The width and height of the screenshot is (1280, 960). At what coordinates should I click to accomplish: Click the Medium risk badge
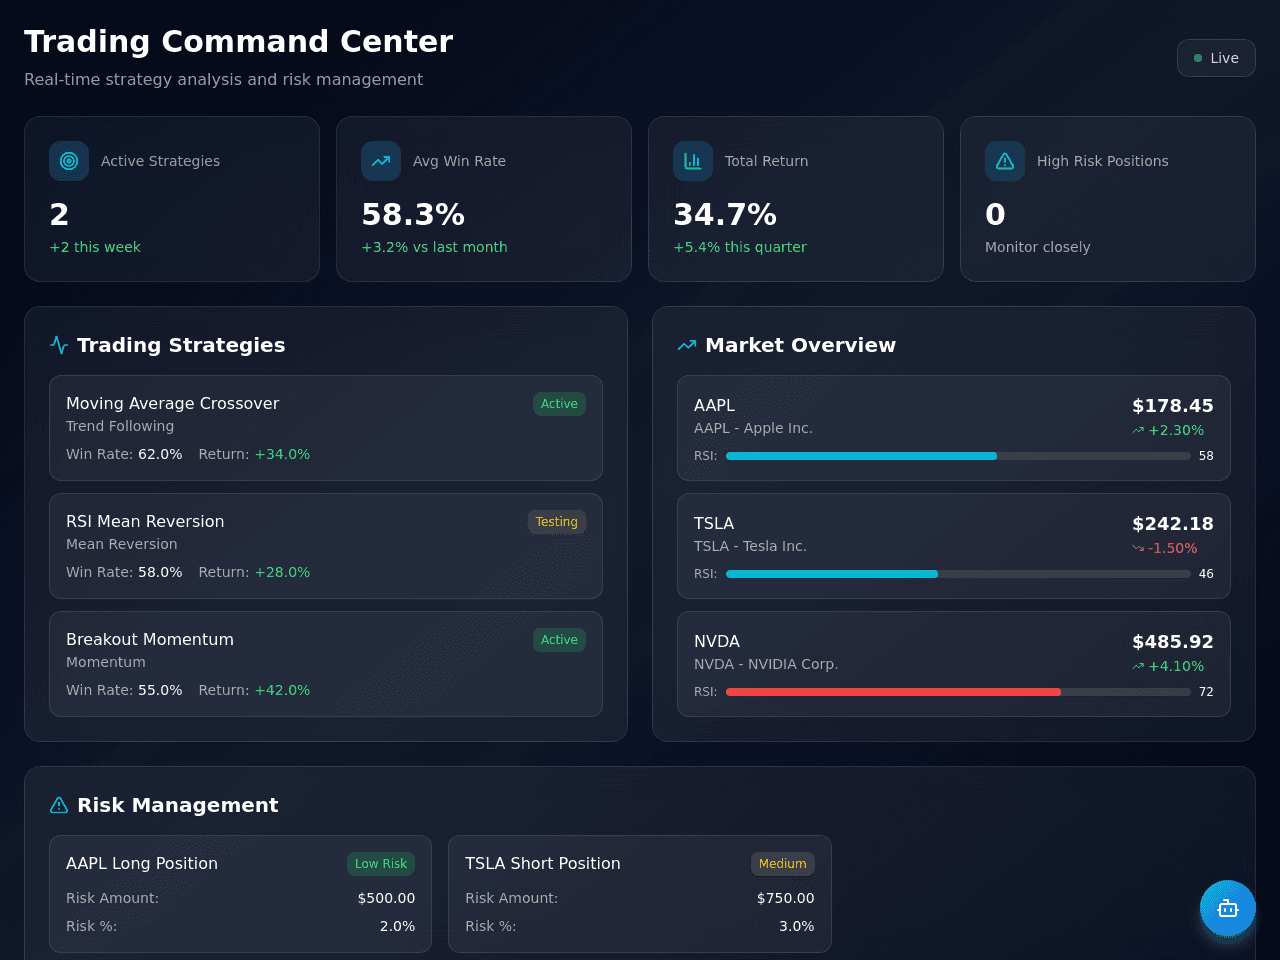point(783,864)
